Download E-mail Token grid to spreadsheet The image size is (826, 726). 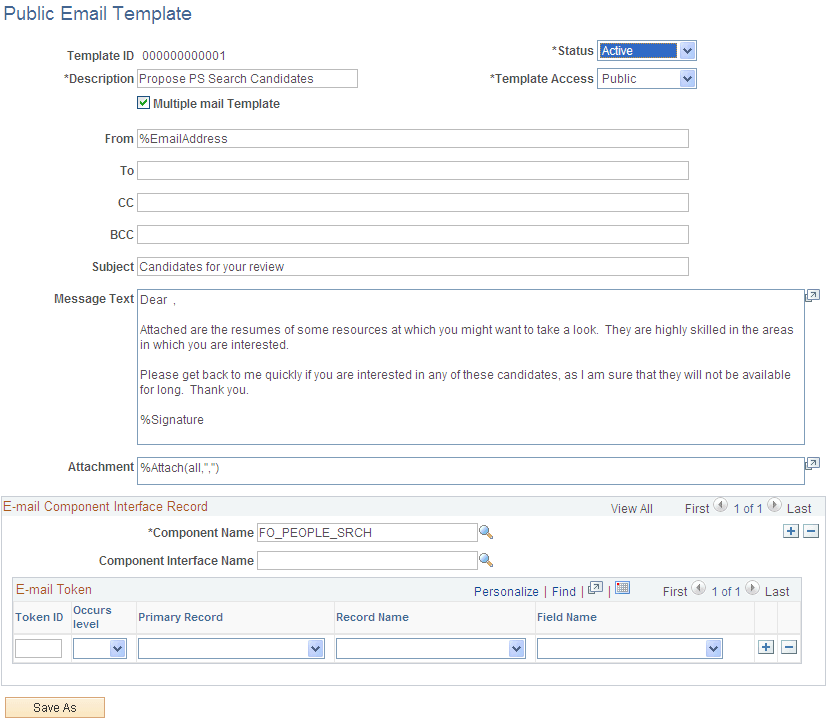click(x=622, y=590)
